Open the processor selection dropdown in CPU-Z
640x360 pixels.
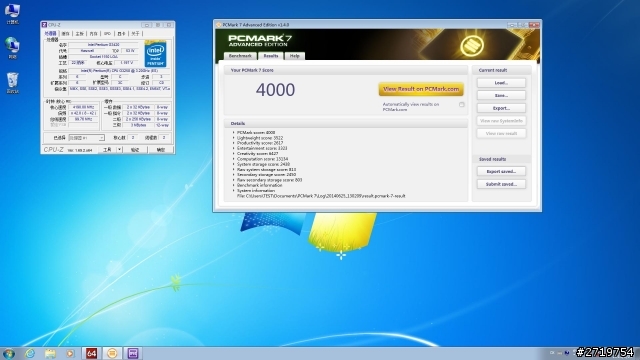point(87,138)
